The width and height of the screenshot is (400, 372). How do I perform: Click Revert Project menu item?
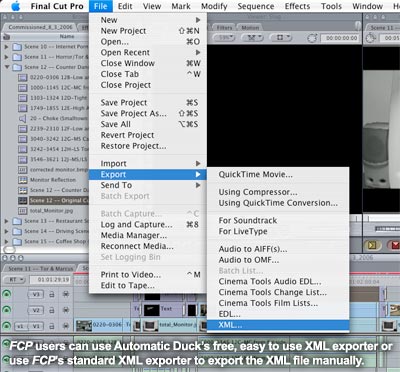[148, 135]
